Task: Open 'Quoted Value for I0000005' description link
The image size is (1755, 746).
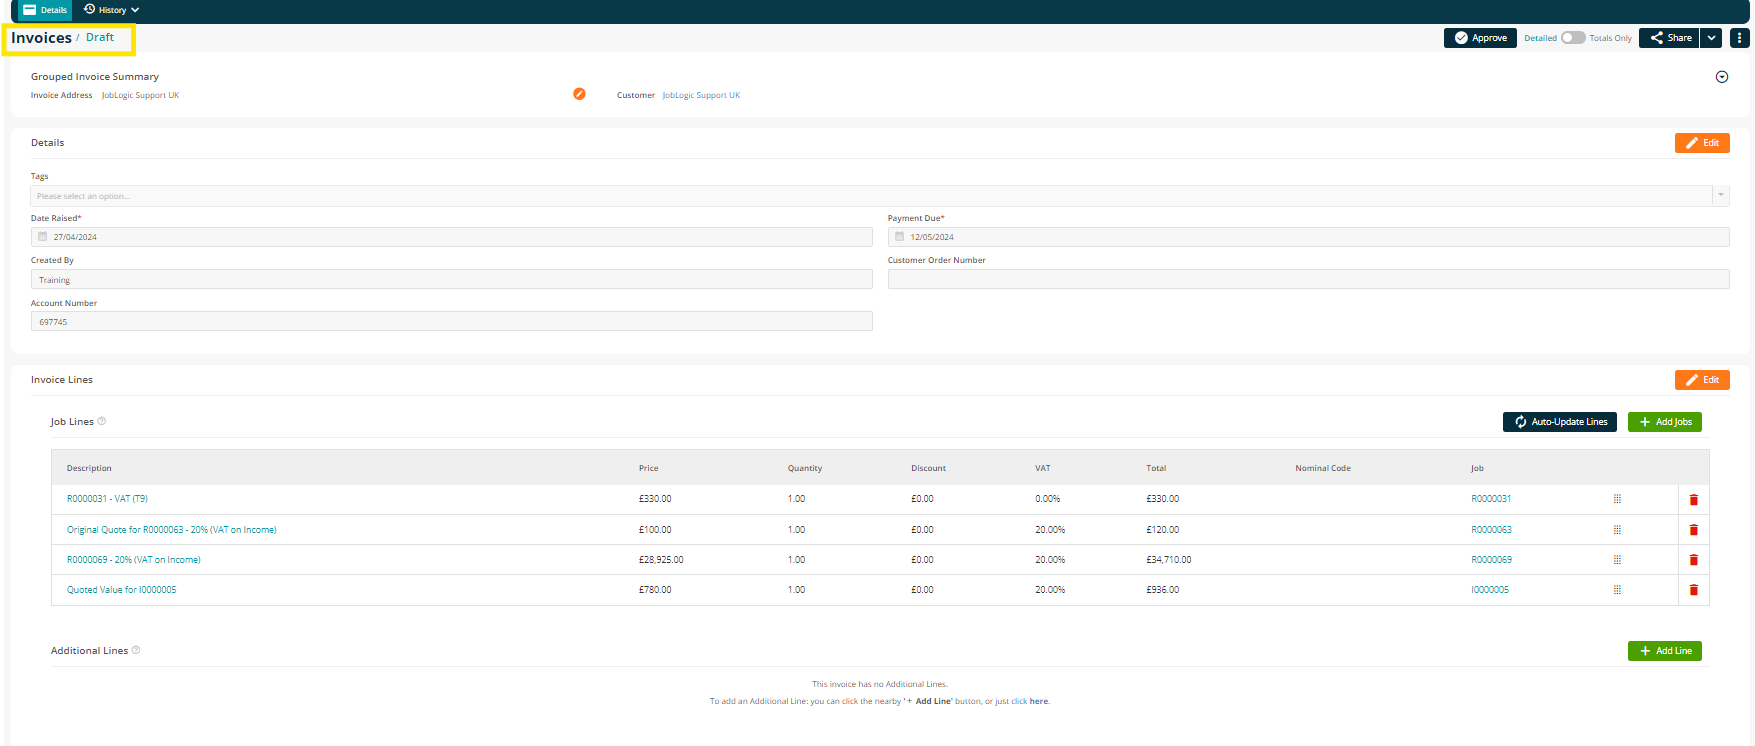Action: click(x=122, y=590)
